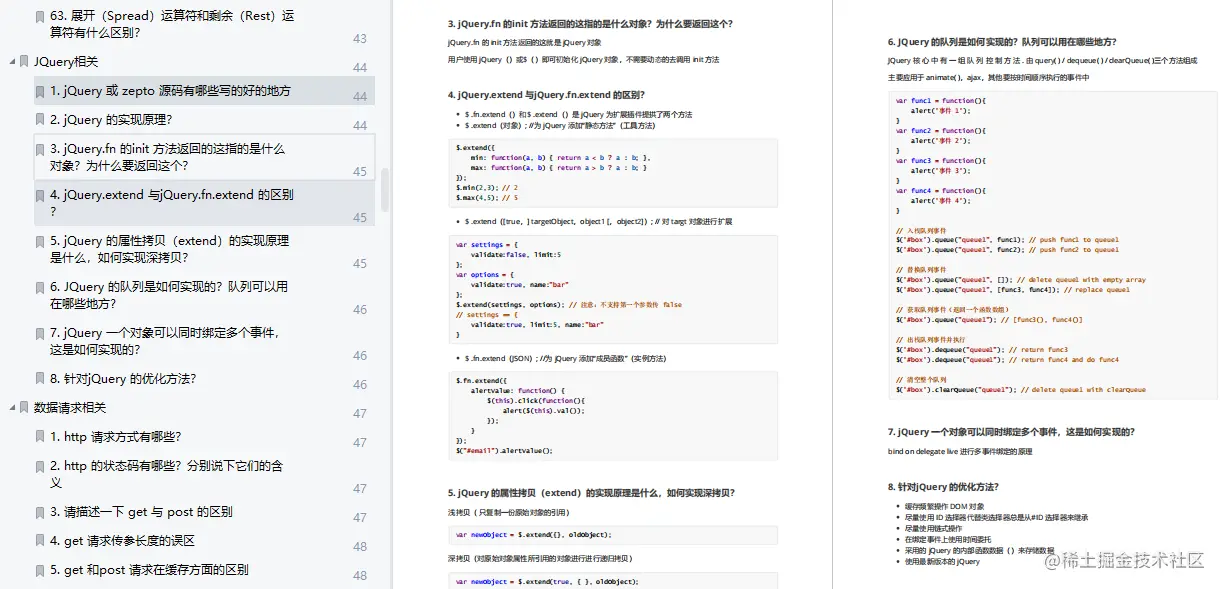Image resolution: width=1223 pixels, height=589 pixels.
Task: Click the 'var settings = { validate:false' code block
Action: 613,290
